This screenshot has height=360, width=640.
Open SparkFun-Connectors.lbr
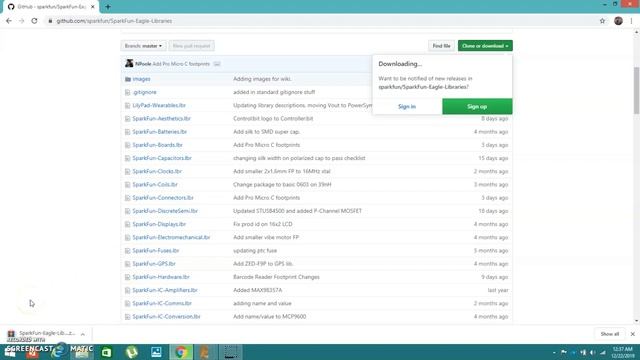[x=163, y=198]
